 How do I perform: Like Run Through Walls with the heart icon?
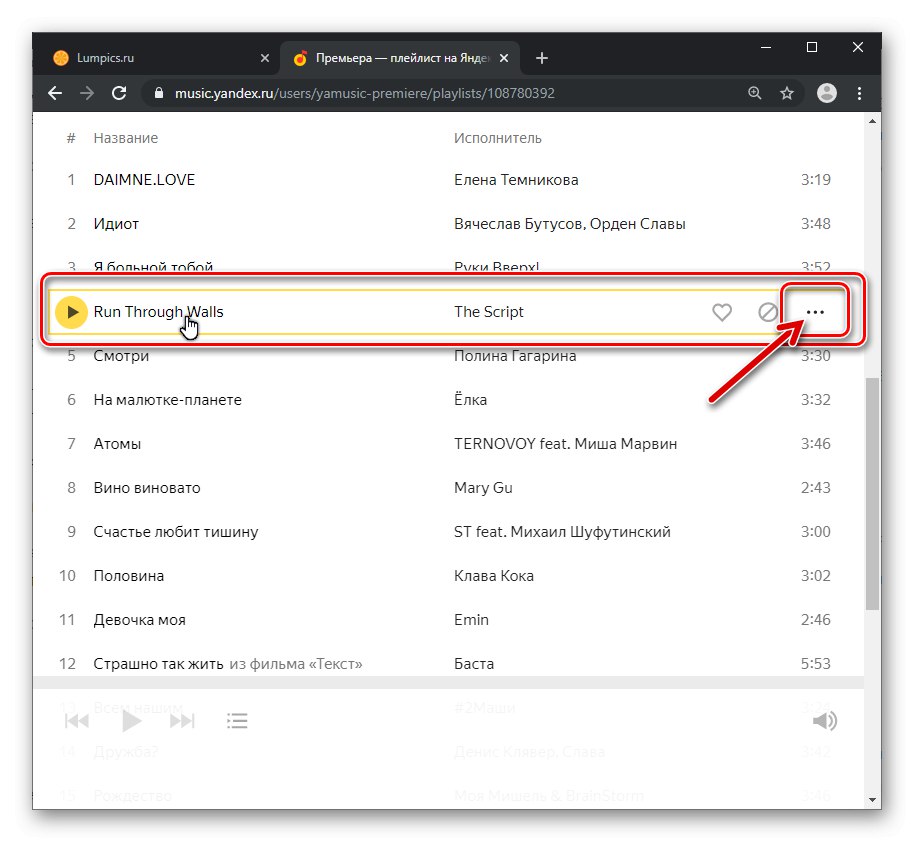coord(722,312)
